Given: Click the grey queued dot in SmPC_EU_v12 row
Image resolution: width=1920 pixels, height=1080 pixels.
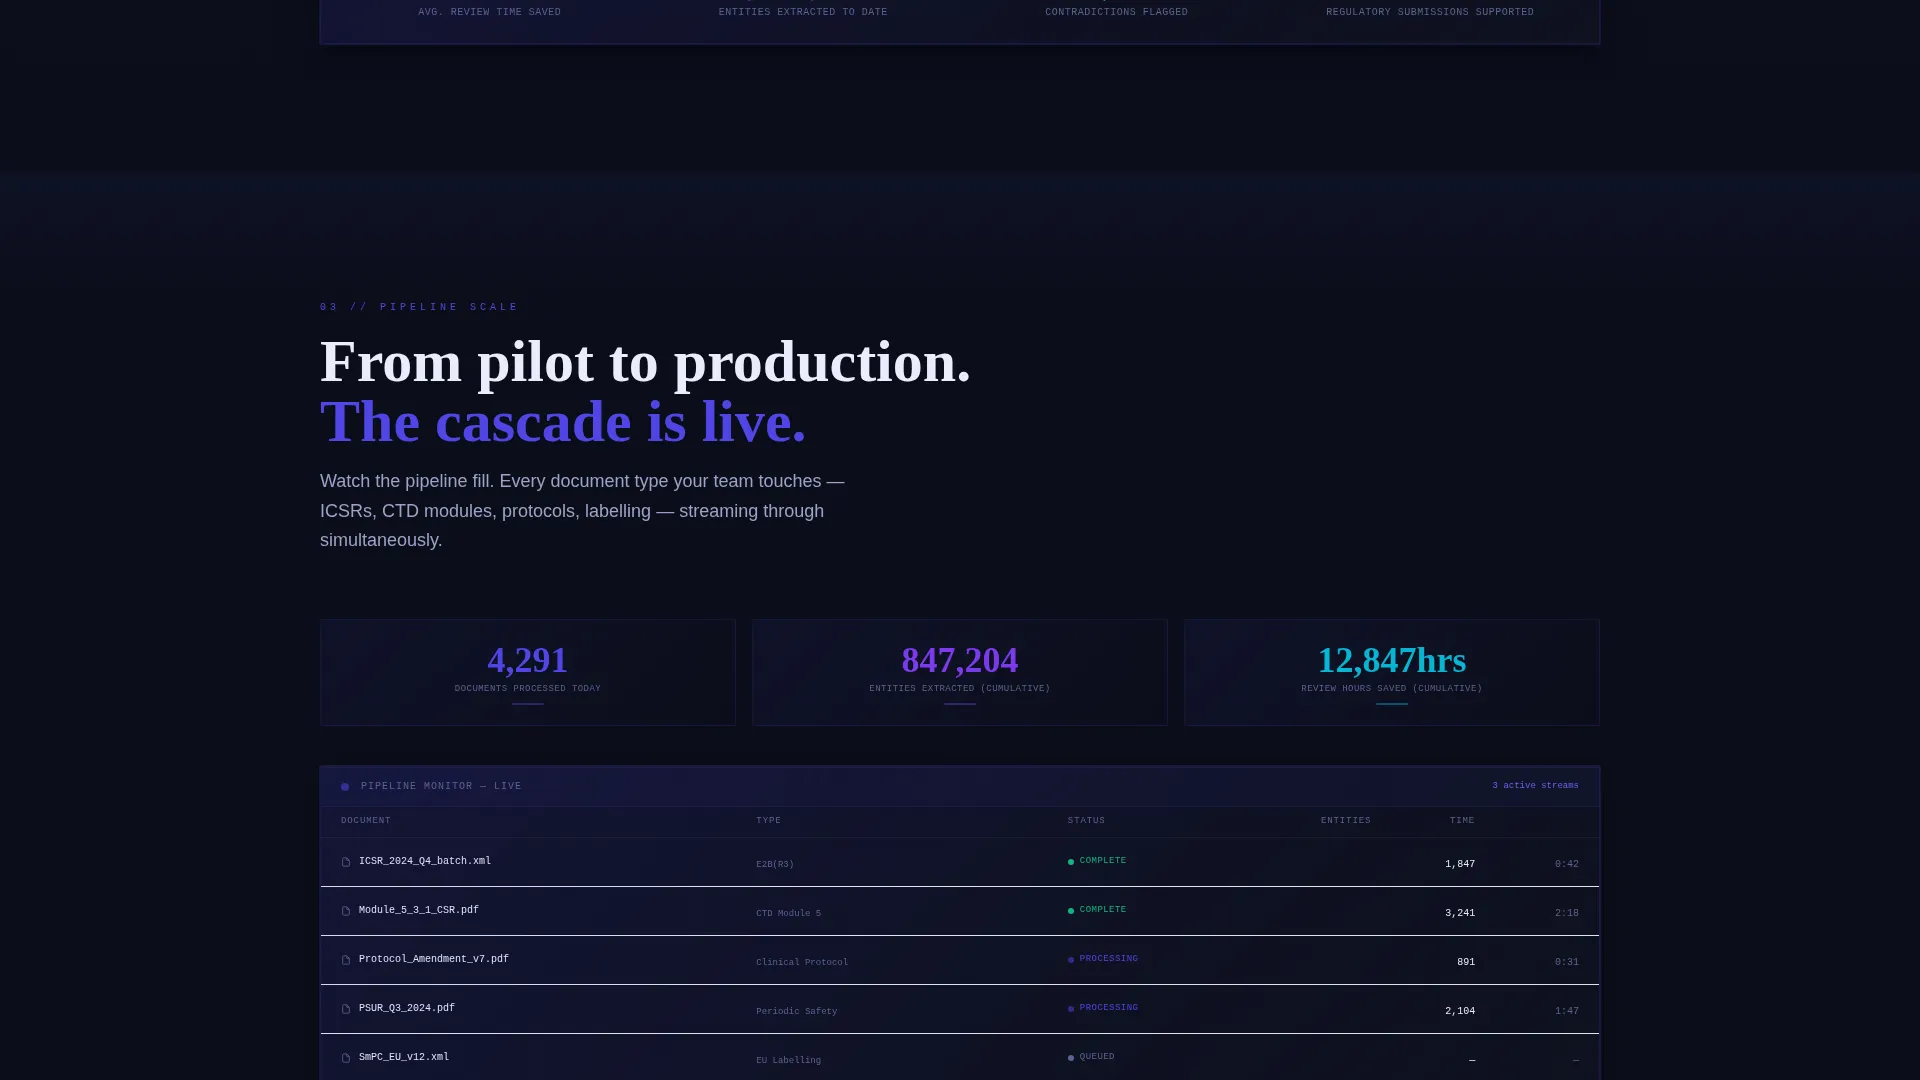Looking at the screenshot, I should 1071,1058.
